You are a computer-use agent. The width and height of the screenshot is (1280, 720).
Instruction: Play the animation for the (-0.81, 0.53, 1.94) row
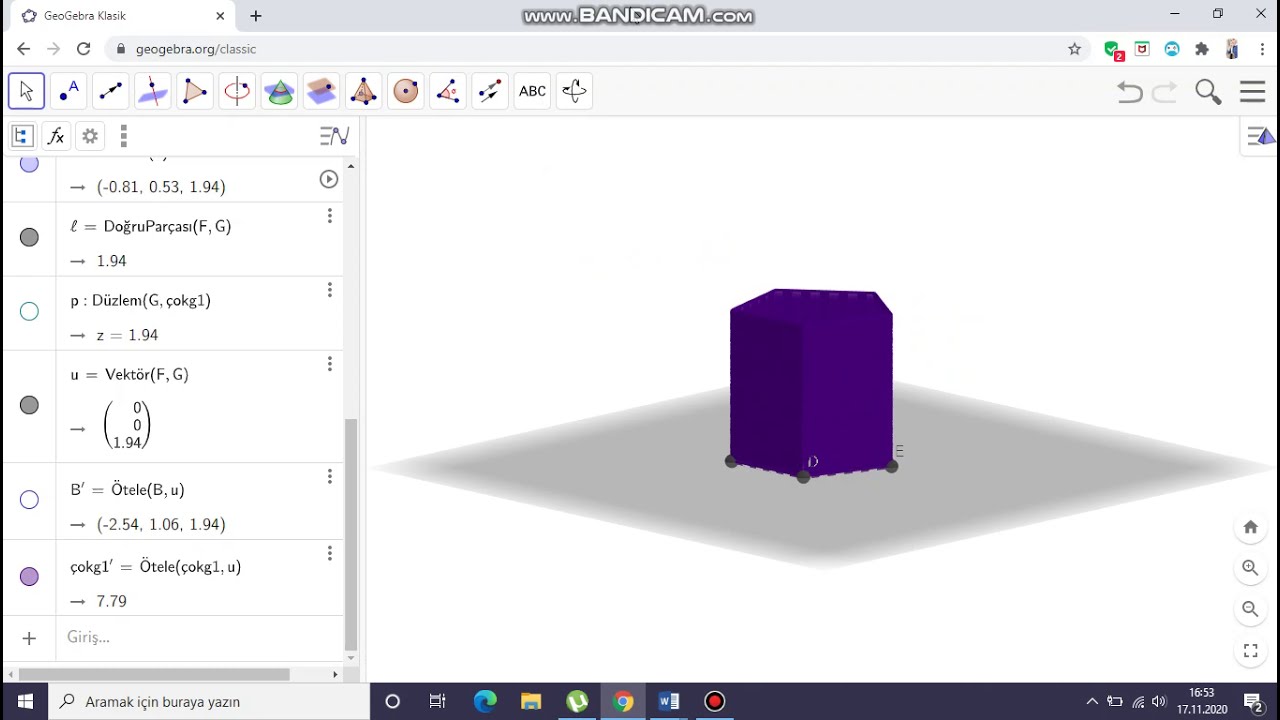tap(329, 179)
